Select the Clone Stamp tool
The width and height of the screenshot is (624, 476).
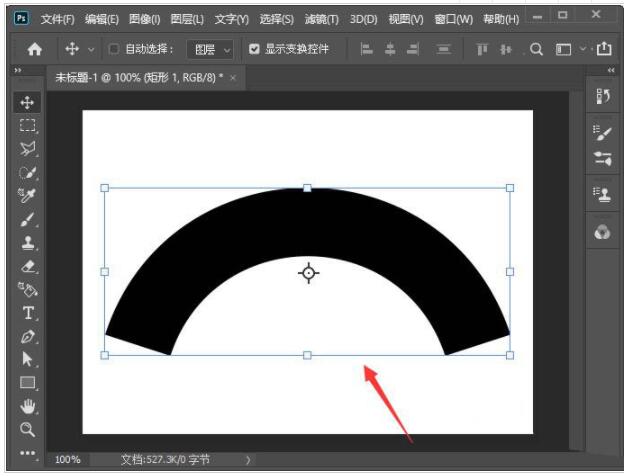click(x=27, y=242)
